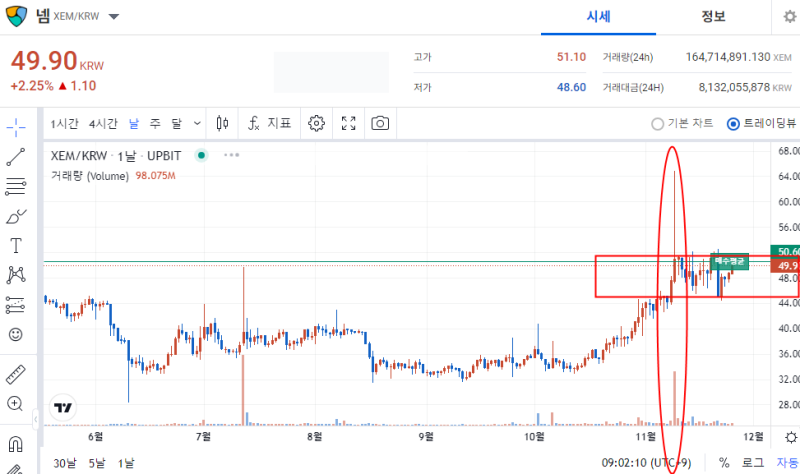Click the TradingView logo on chart
Screen dimensions: 800x474
[x=63, y=408]
